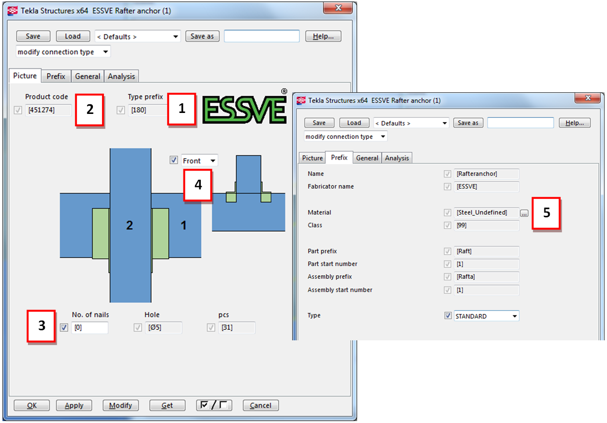
Task: Click the Assembly prefix field Rafta
Action: point(486,277)
